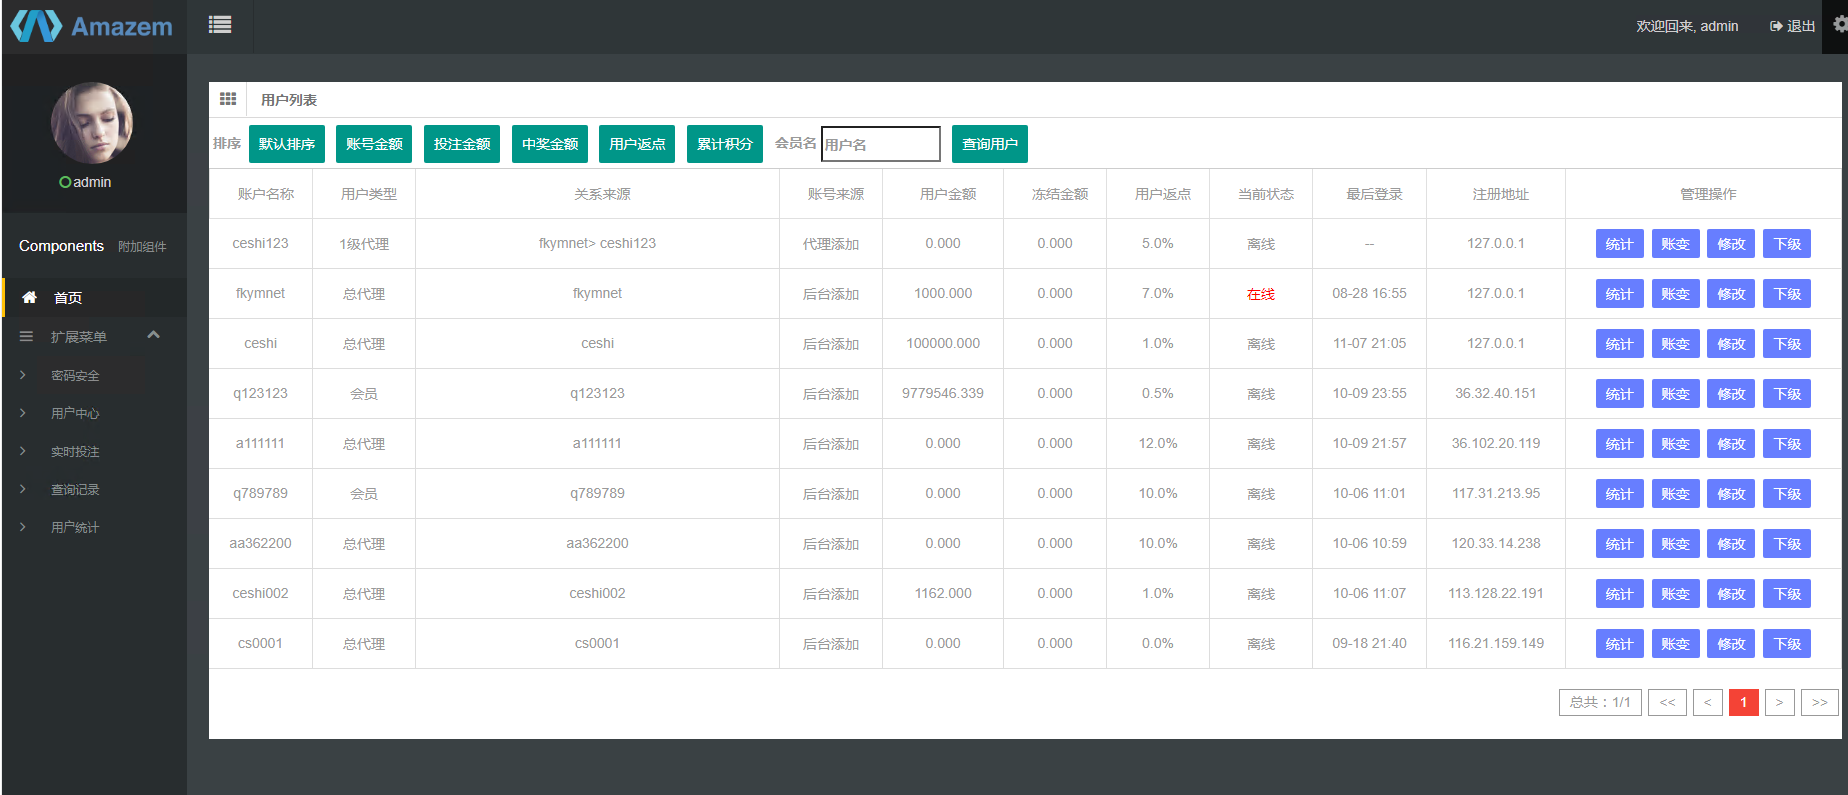Image resolution: width=1848 pixels, height=795 pixels.
Task: Click 修改 button for user fkymnet
Action: 1731,294
